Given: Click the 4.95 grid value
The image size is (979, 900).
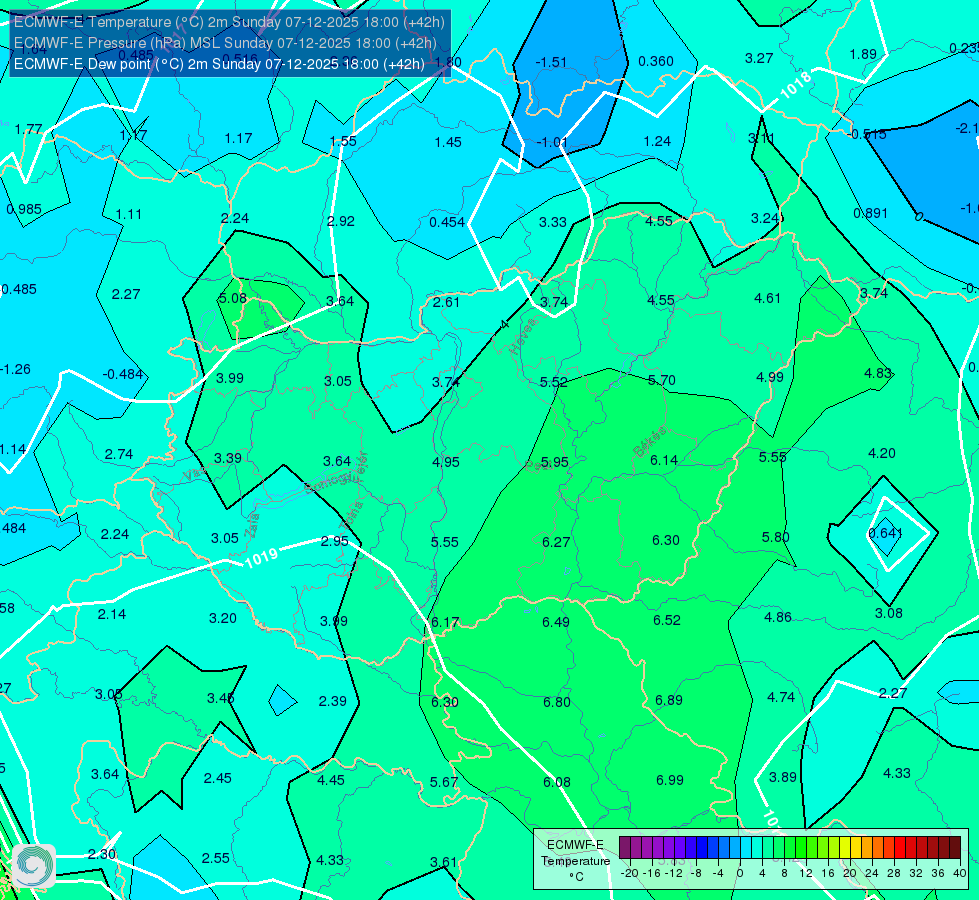Looking at the screenshot, I should [446, 462].
